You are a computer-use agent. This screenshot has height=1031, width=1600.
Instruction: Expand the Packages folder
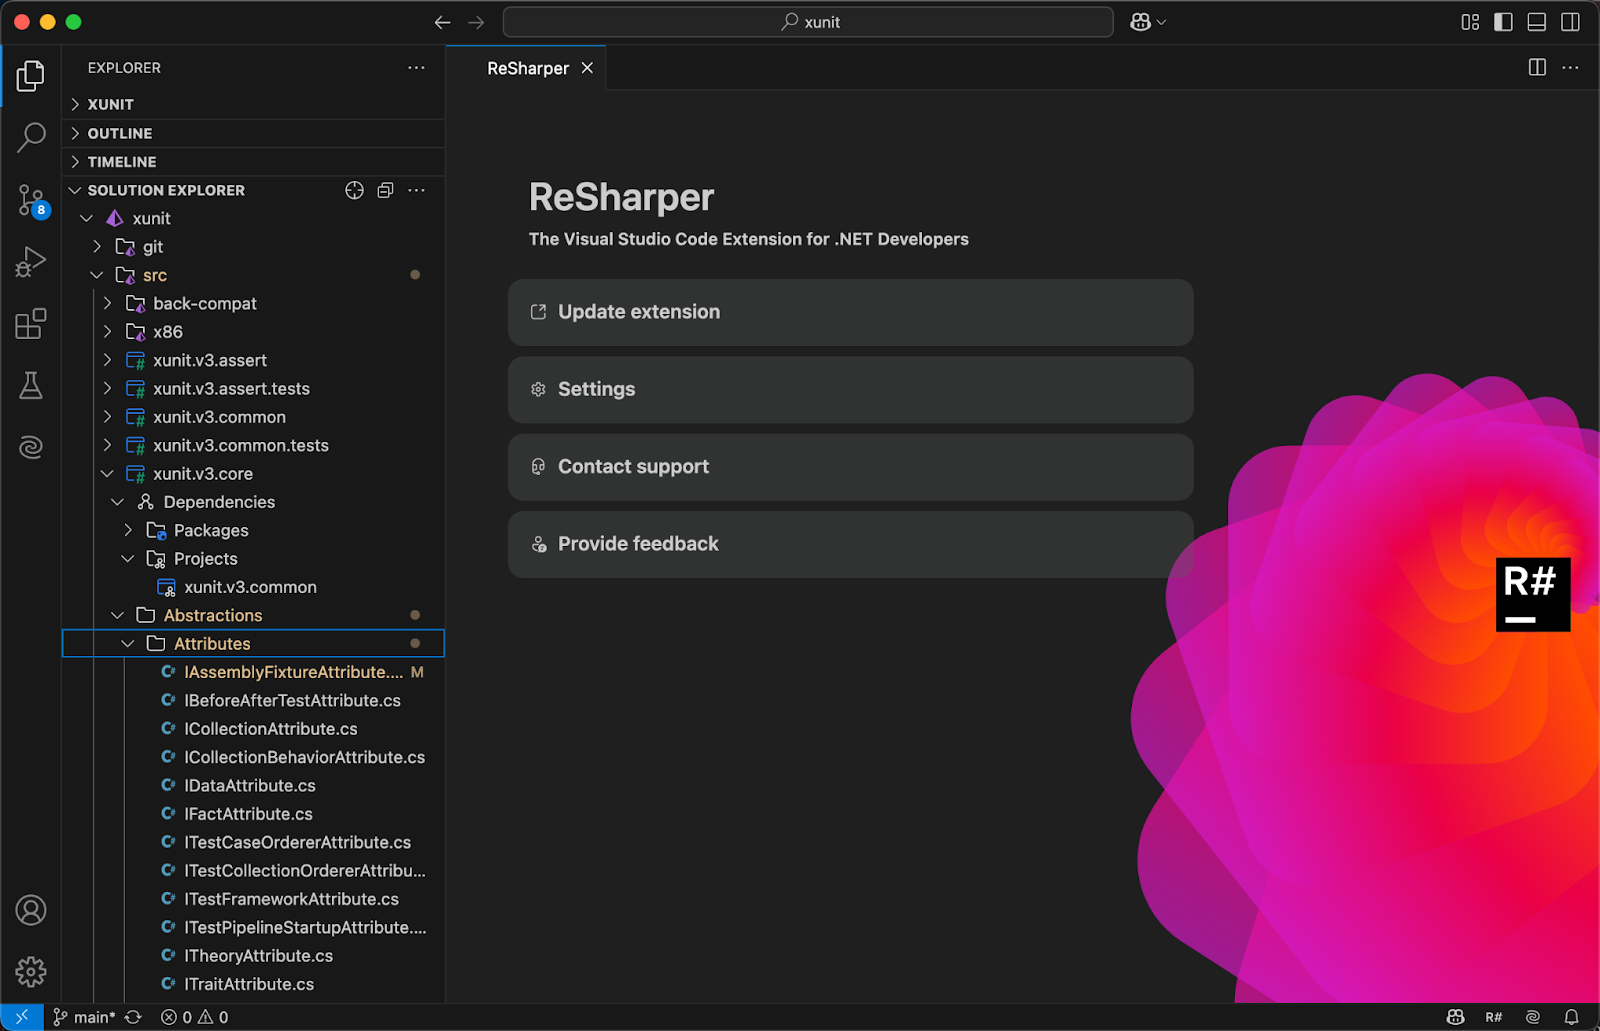[x=128, y=530]
